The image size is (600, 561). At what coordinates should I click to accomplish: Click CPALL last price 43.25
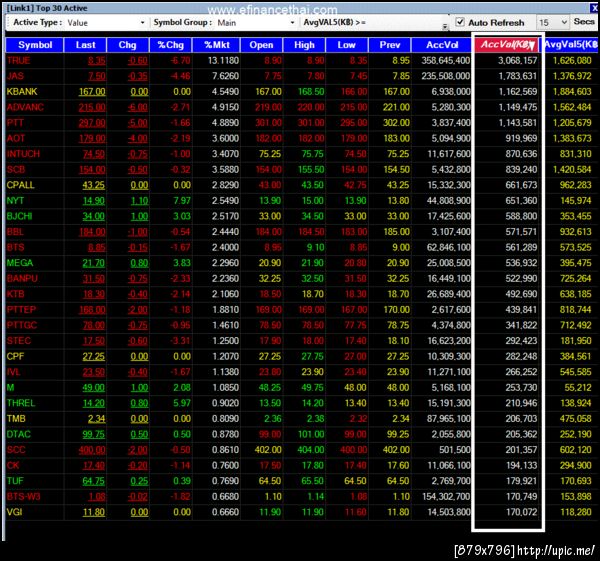point(93,185)
